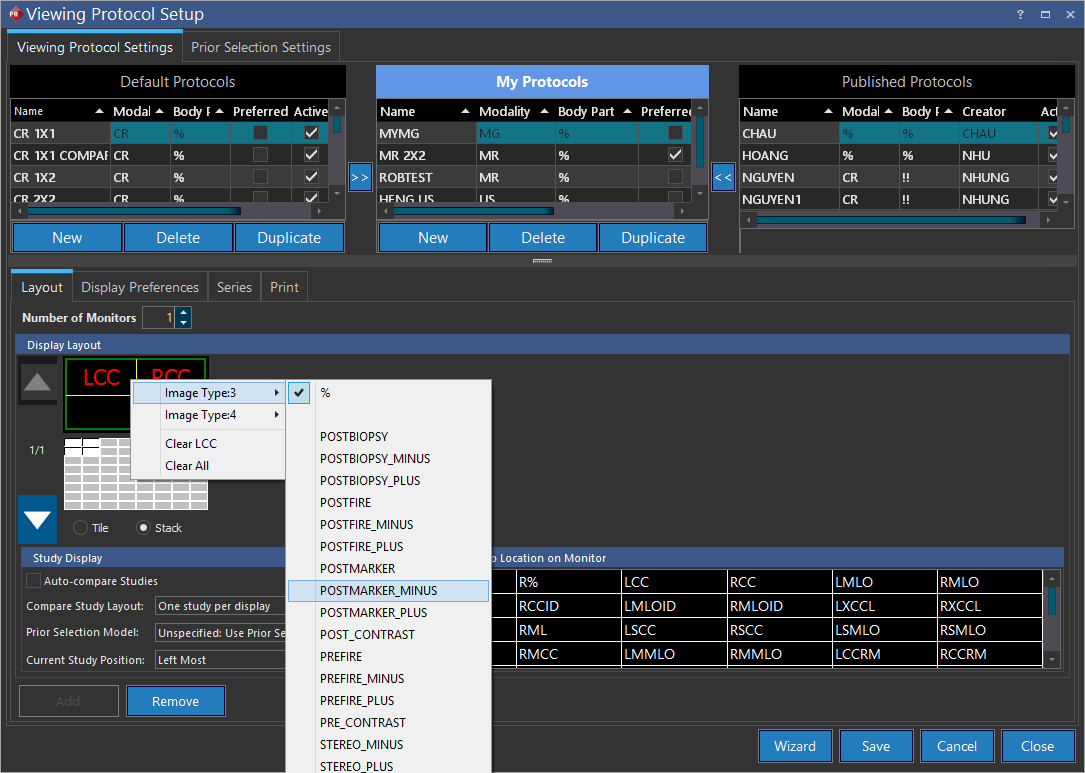Toggle the Preferred checkbox for MR 2X2
This screenshot has height=773, width=1085.
(x=676, y=155)
